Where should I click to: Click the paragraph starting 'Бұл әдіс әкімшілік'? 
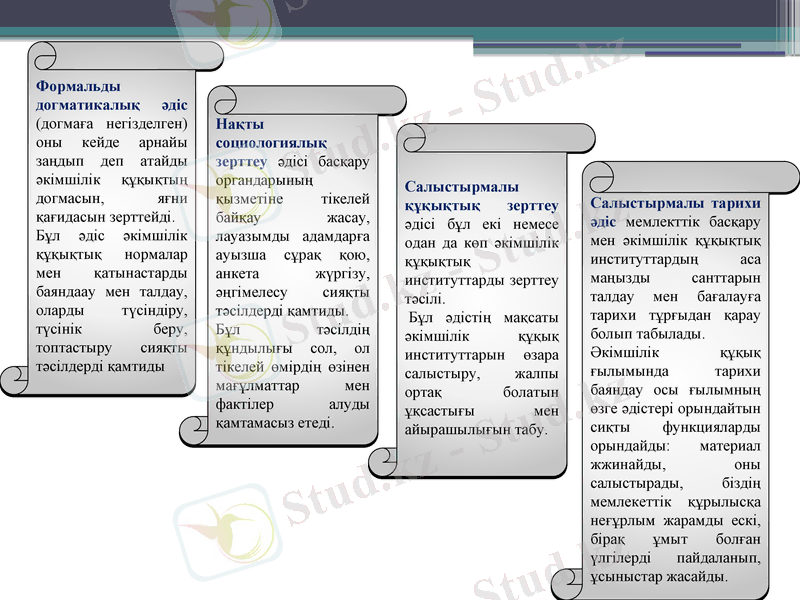click(111, 301)
